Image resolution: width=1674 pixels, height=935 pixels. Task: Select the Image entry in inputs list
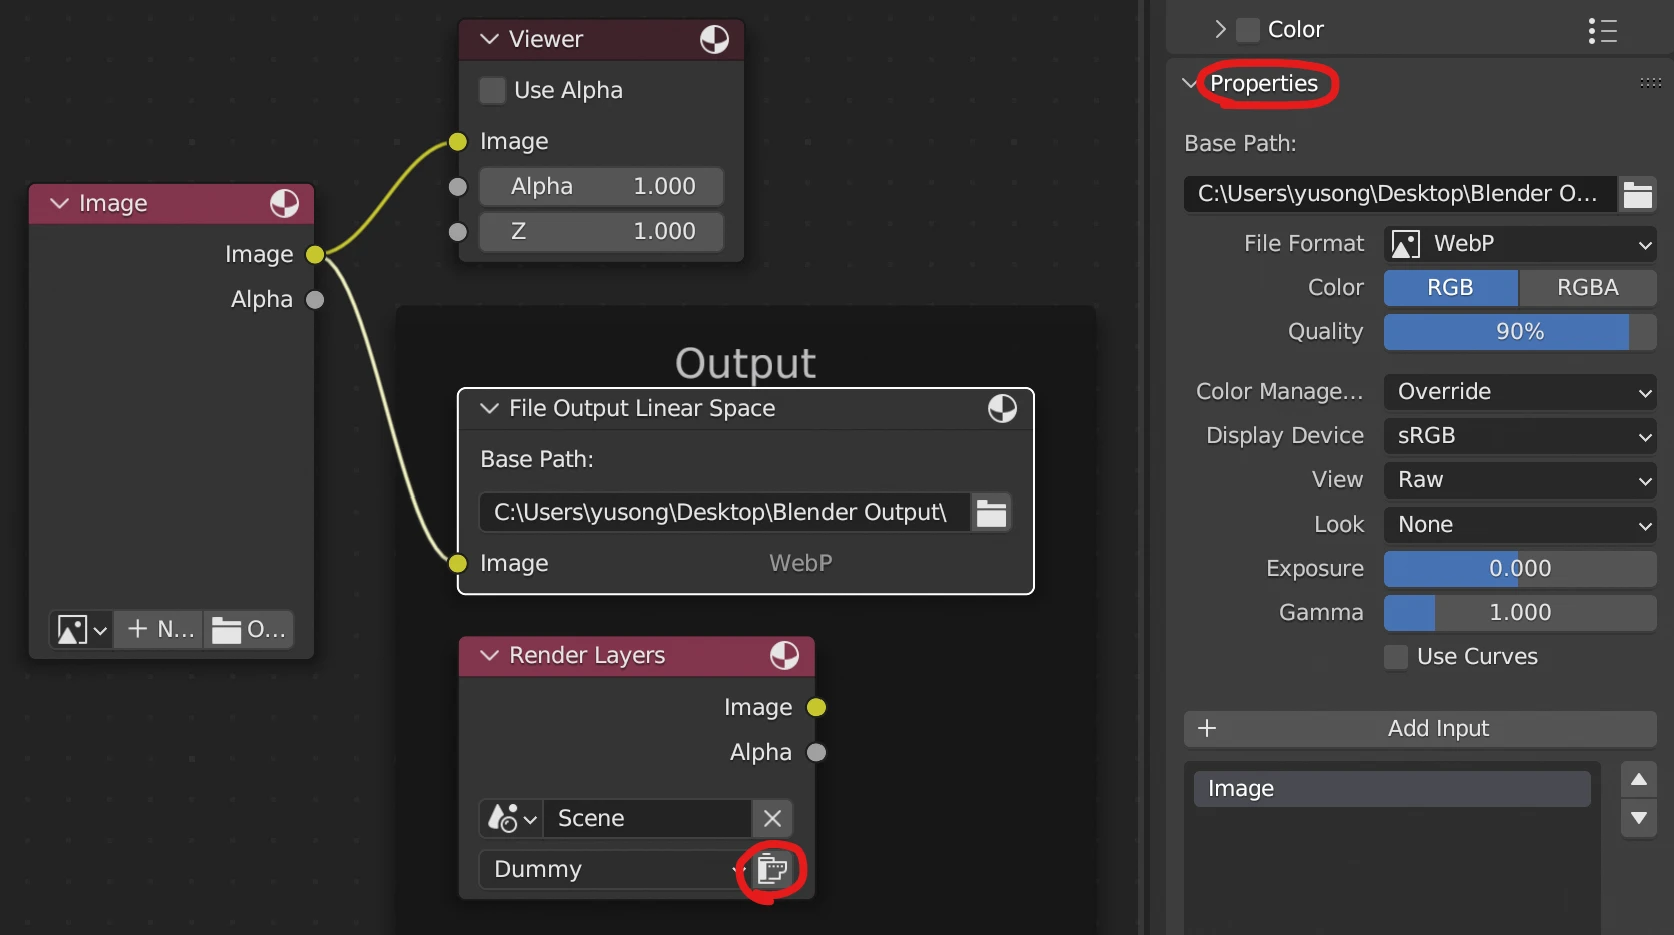point(1391,789)
